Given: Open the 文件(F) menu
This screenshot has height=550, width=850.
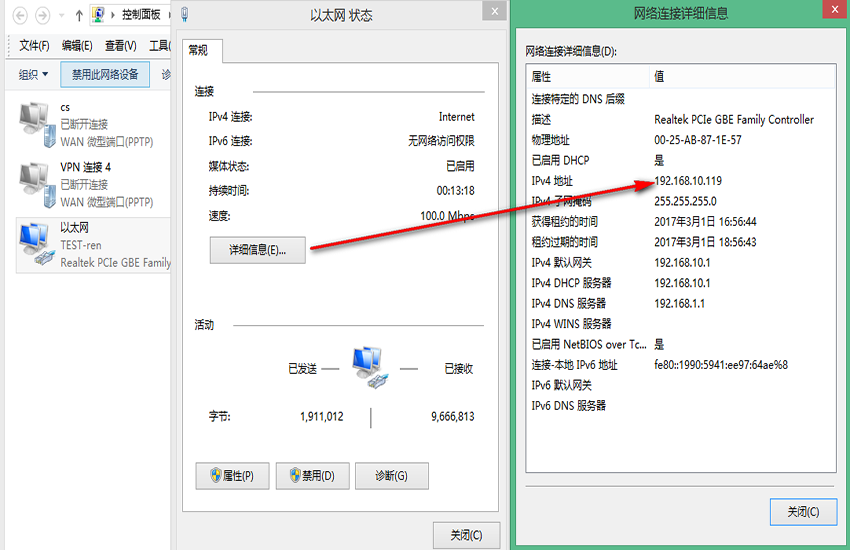Looking at the screenshot, I should point(34,46).
